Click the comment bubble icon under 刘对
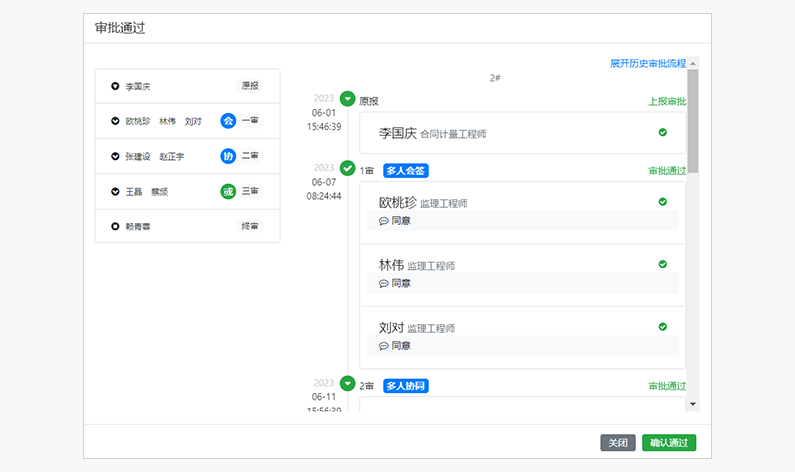795x472 pixels. tap(384, 346)
